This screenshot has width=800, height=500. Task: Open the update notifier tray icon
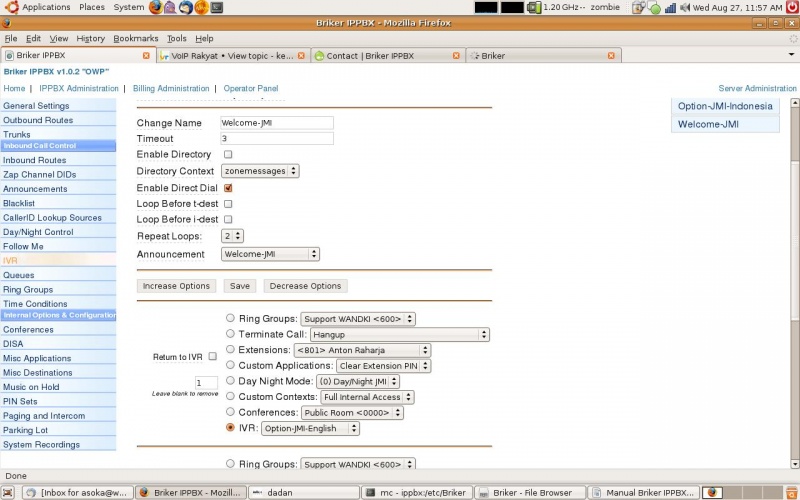coord(638,7)
